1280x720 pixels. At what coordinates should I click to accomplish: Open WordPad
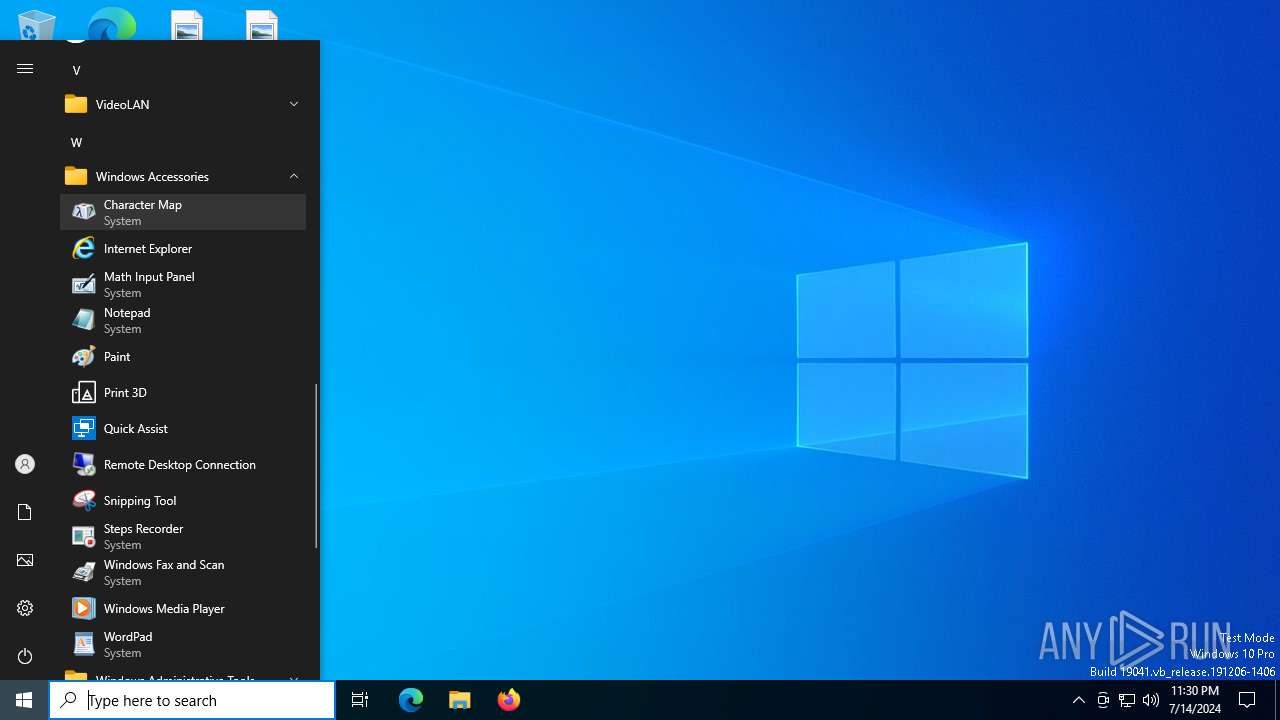pos(183,644)
